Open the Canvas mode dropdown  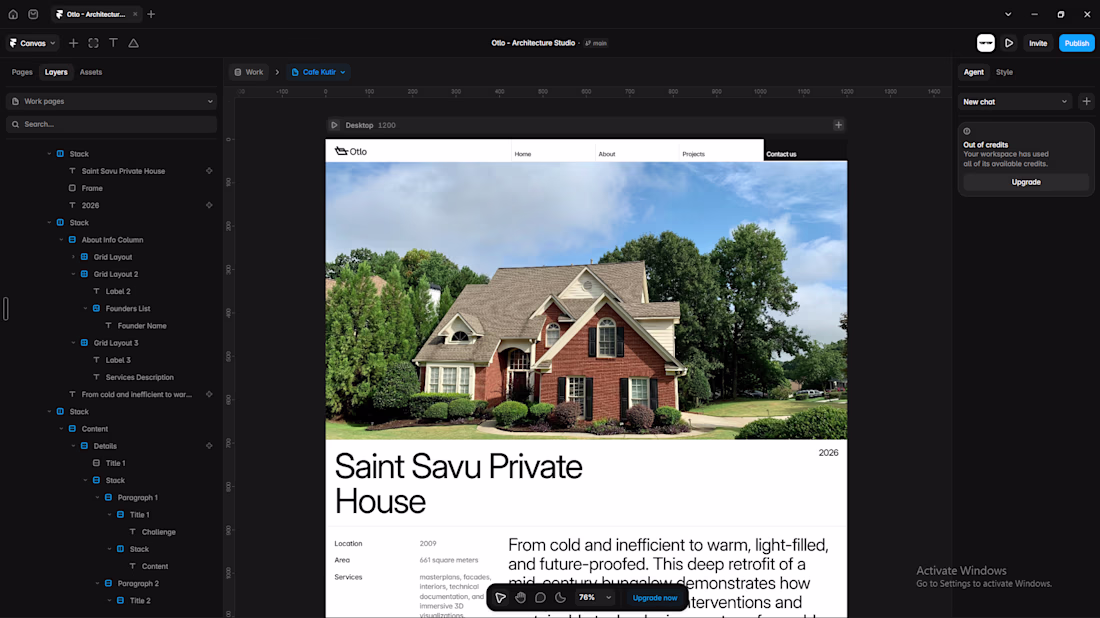pos(32,43)
